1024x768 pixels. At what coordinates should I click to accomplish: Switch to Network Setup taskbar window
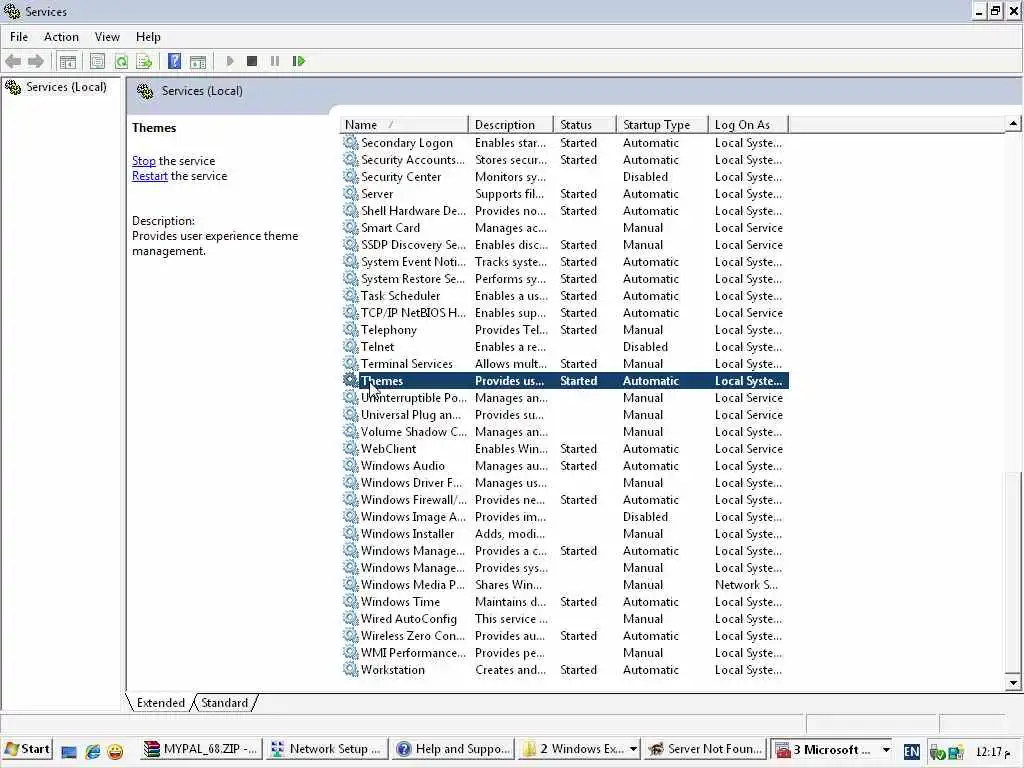coord(327,749)
